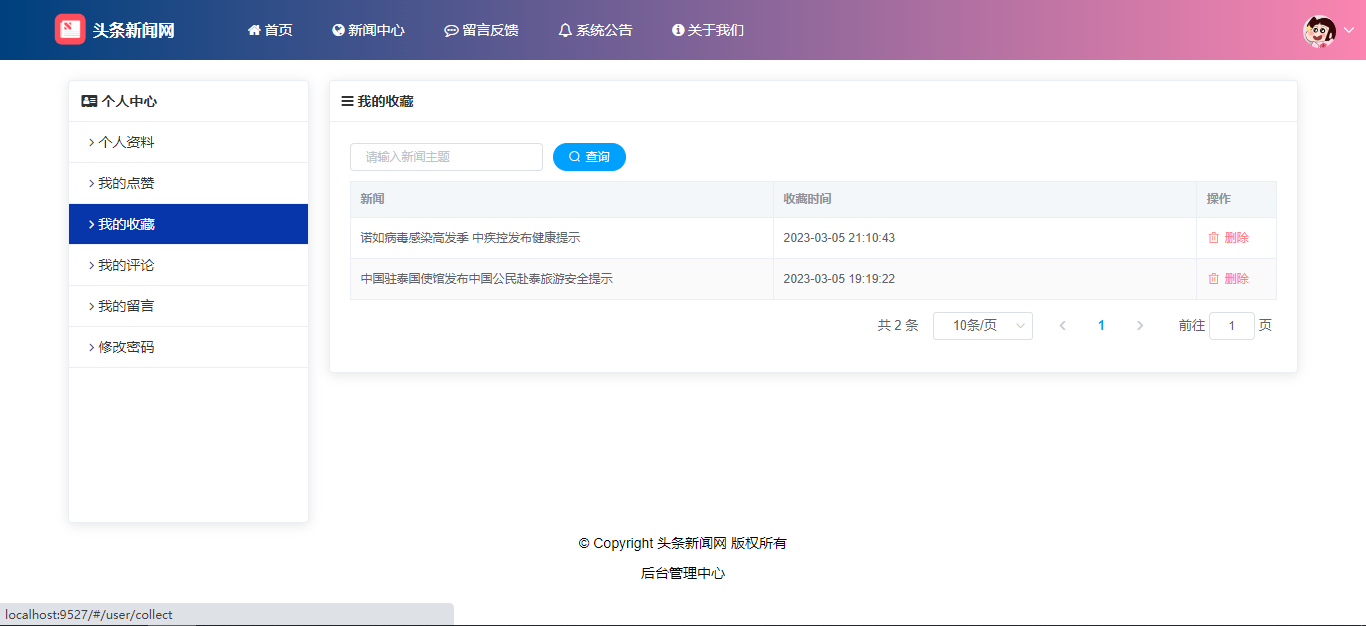Go to previous page arrow
1366x626 pixels.
[1062, 326]
